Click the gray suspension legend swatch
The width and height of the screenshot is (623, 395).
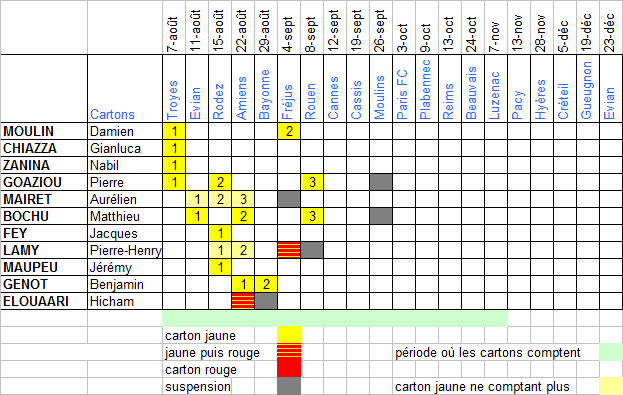pos(289,386)
